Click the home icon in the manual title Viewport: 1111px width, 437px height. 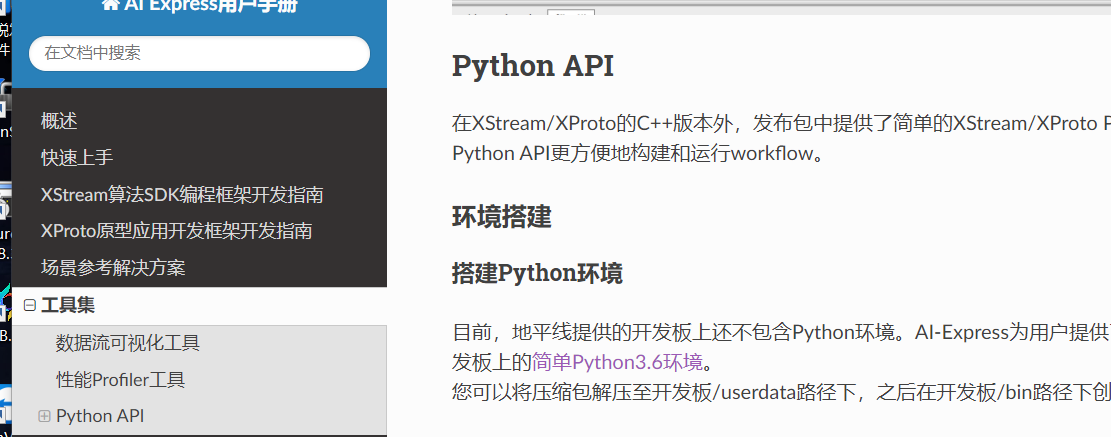pos(110,5)
